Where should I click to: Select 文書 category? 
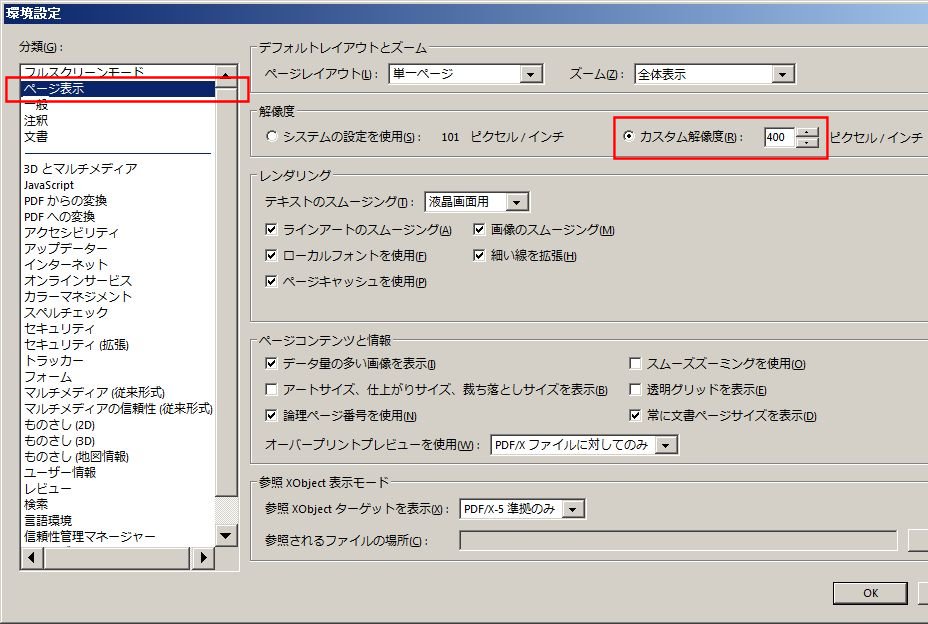[x=36, y=137]
